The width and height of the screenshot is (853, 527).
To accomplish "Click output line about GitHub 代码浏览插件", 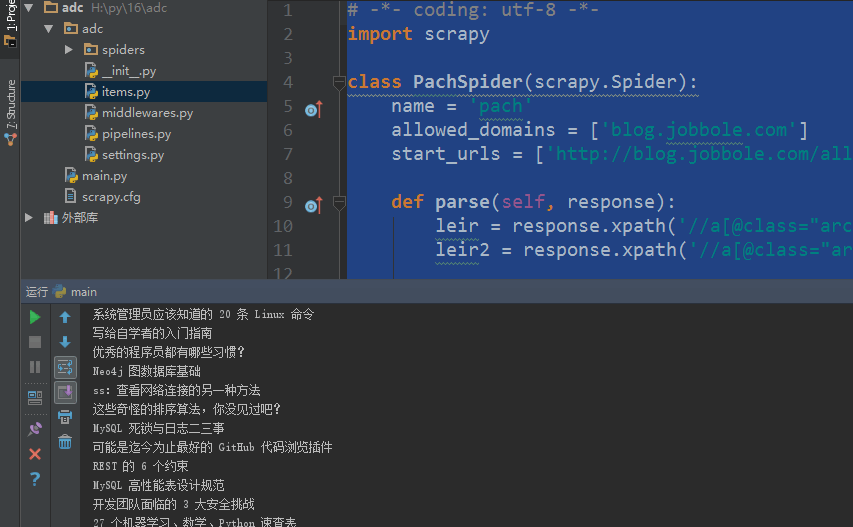I will [x=213, y=447].
